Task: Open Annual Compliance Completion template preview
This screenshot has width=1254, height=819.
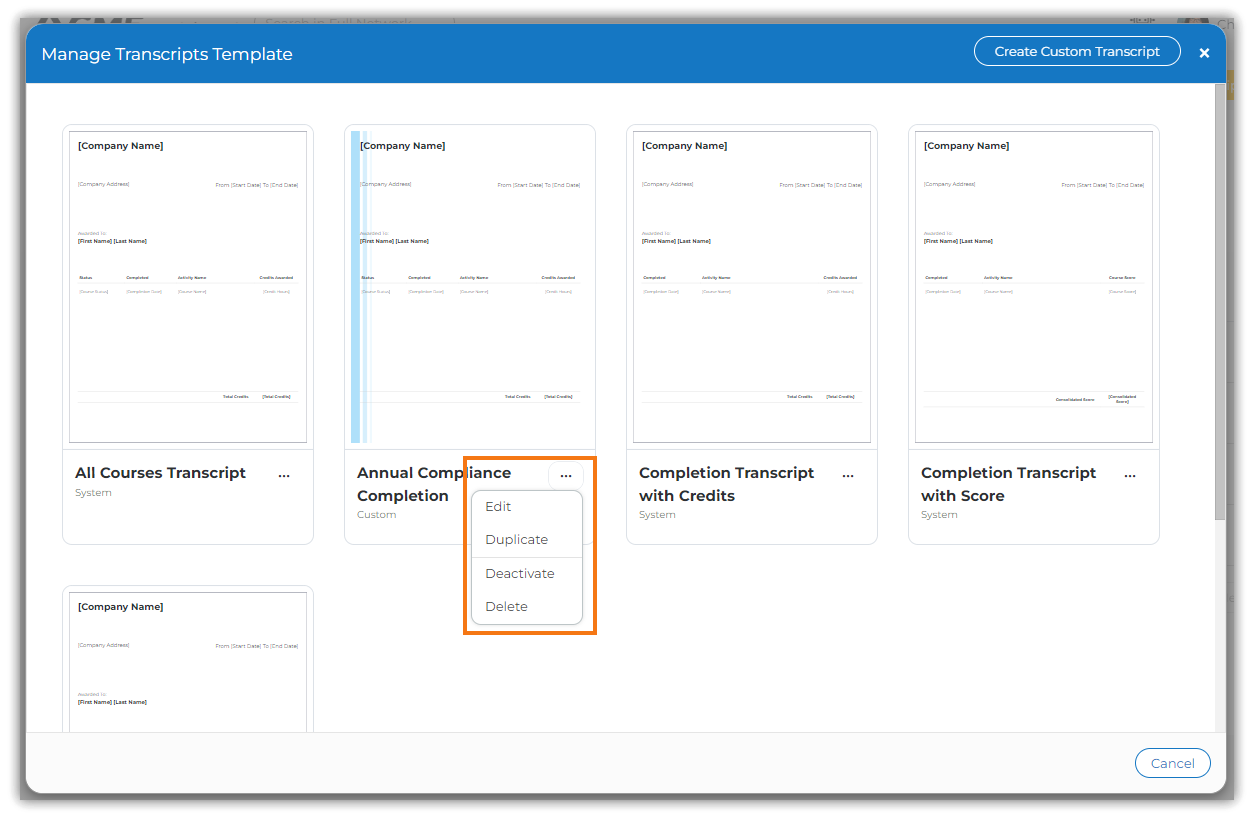Action: tap(470, 287)
